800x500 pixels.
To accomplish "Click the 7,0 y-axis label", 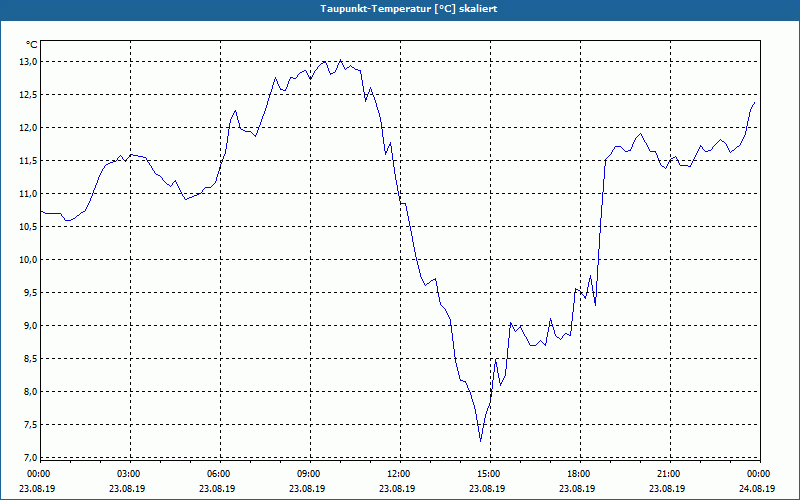I will point(30,457).
